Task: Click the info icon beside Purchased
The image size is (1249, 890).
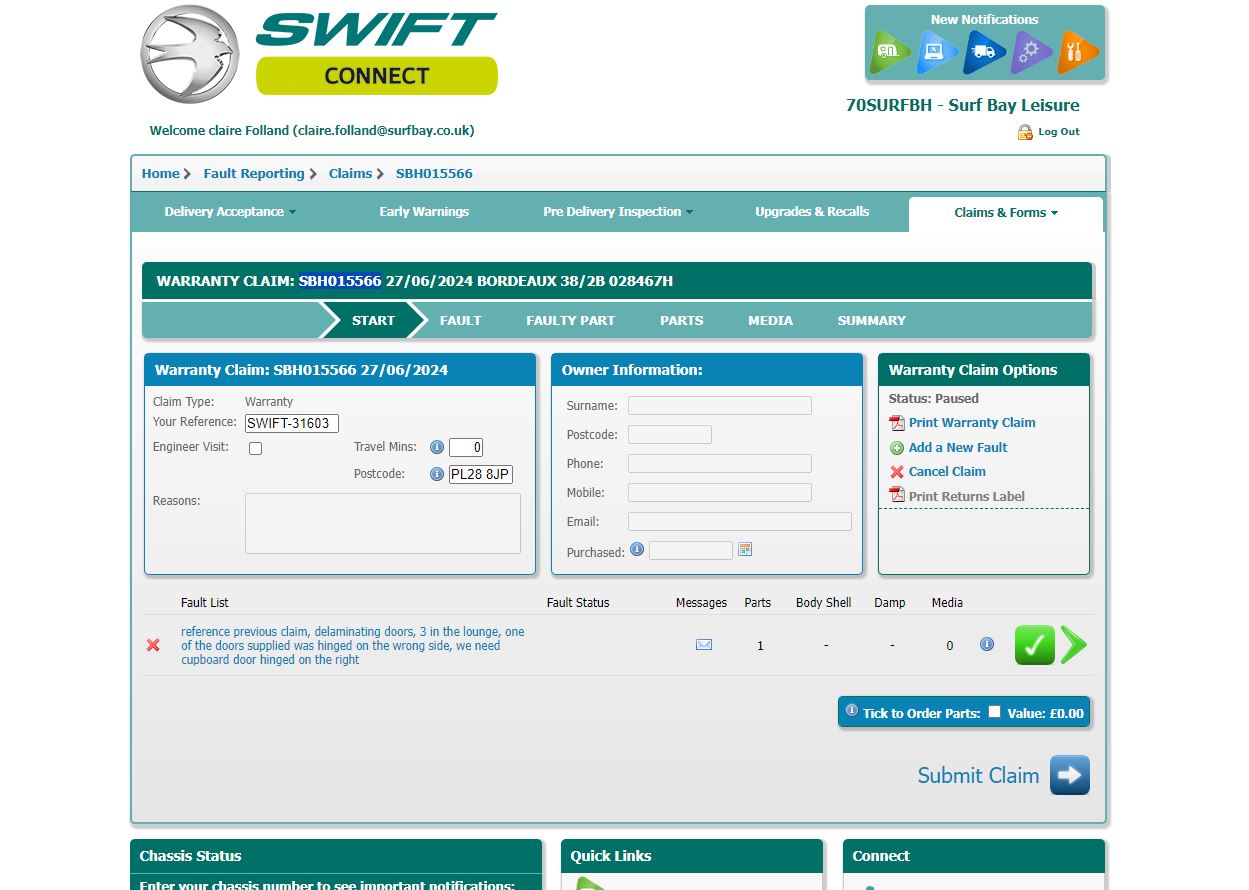Action: coord(637,549)
